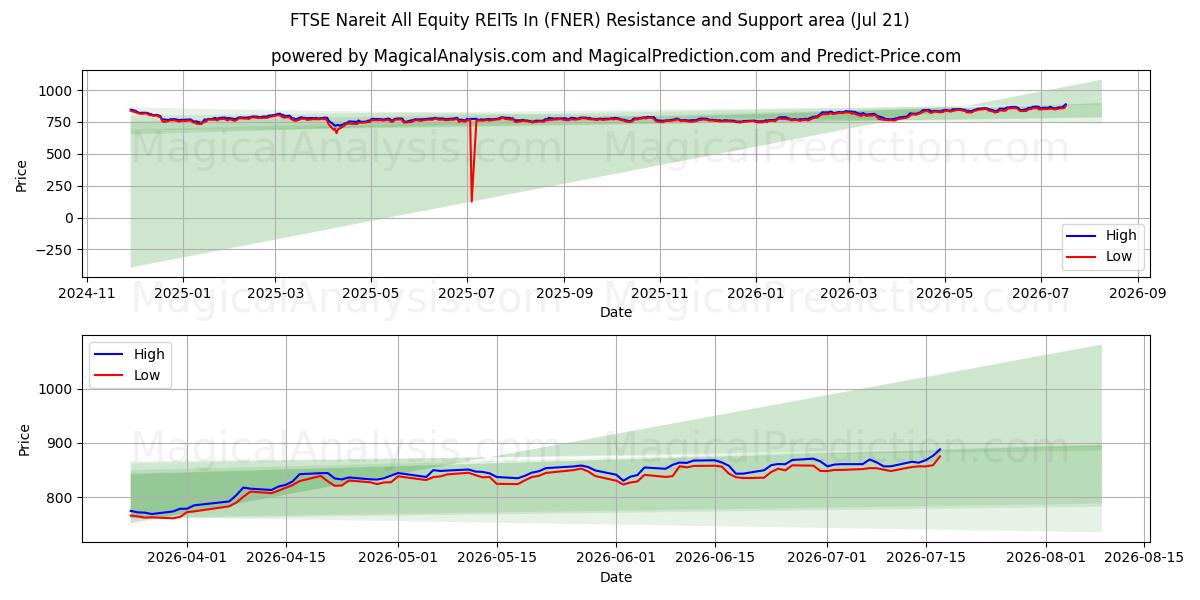
Task: Click the '2026-09' tick label on the top chart
Action: [x=1137, y=293]
